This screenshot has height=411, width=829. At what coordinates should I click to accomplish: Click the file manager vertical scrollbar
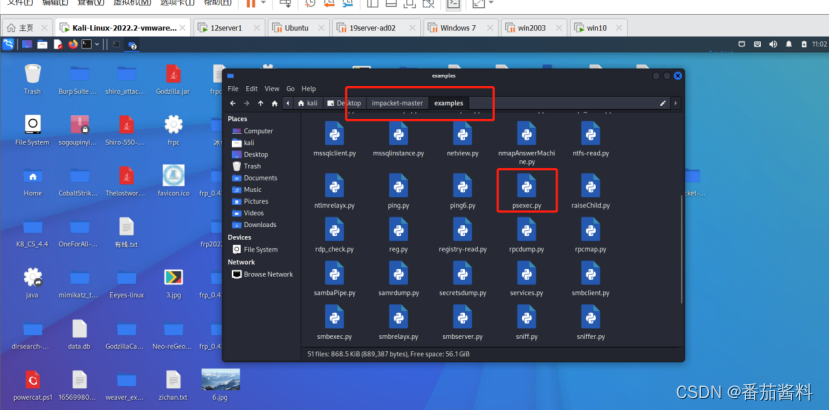click(x=681, y=249)
